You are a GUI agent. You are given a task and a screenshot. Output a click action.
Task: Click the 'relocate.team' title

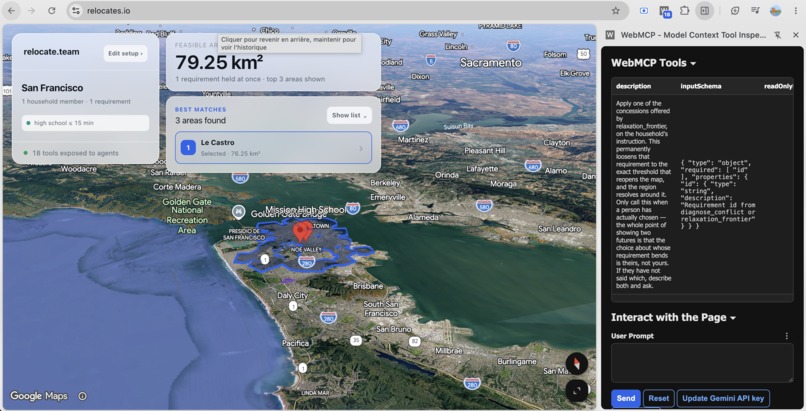click(51, 52)
